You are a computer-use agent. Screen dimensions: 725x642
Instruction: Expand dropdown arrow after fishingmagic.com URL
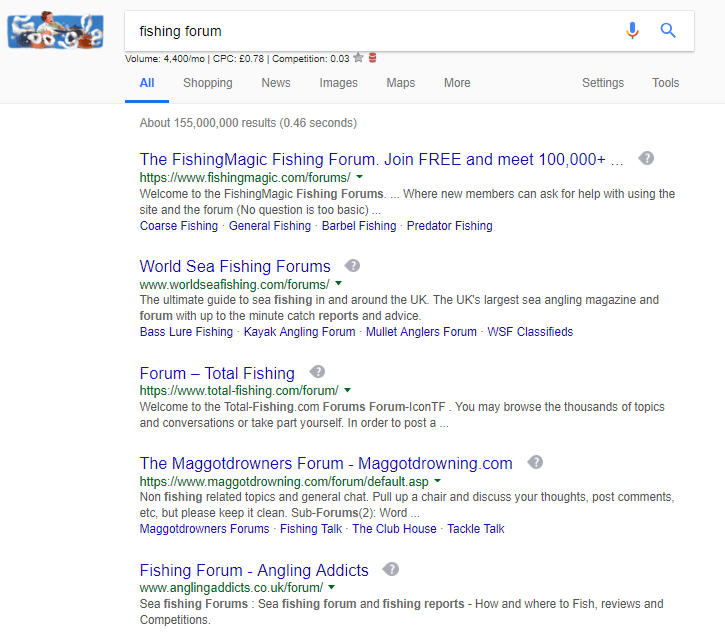click(360, 177)
